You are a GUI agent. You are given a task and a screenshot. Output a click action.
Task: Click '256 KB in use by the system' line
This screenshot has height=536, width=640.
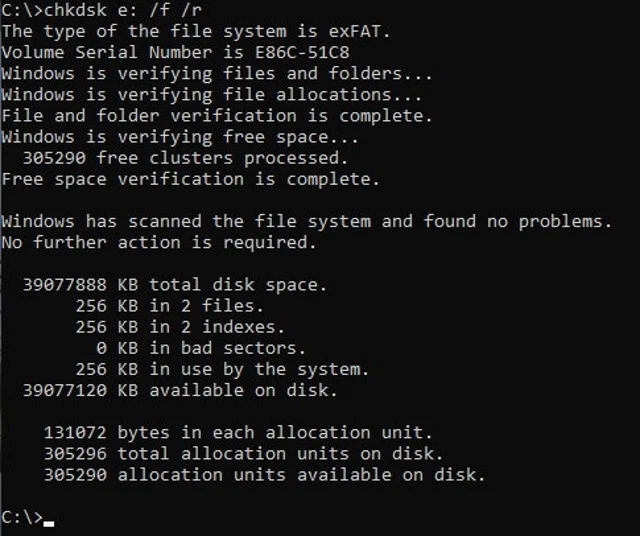pos(222,369)
